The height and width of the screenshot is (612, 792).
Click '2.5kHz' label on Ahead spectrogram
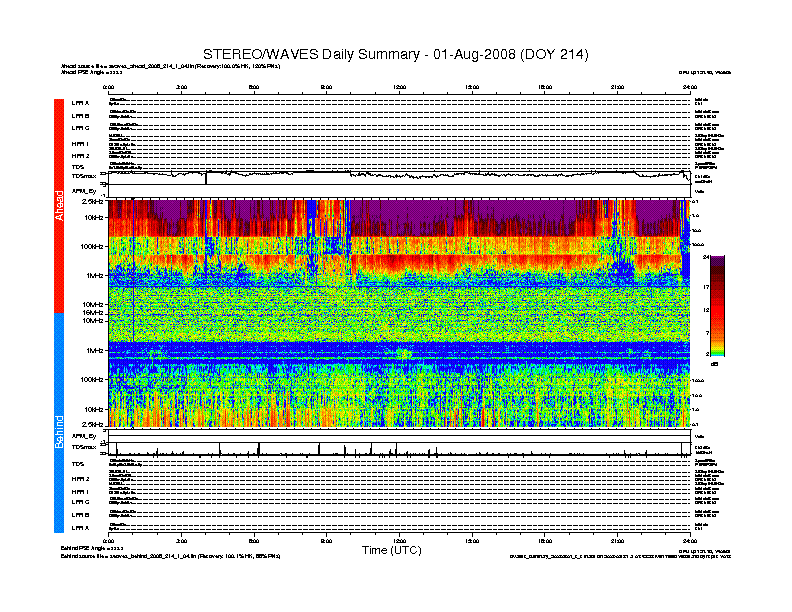coord(92,201)
